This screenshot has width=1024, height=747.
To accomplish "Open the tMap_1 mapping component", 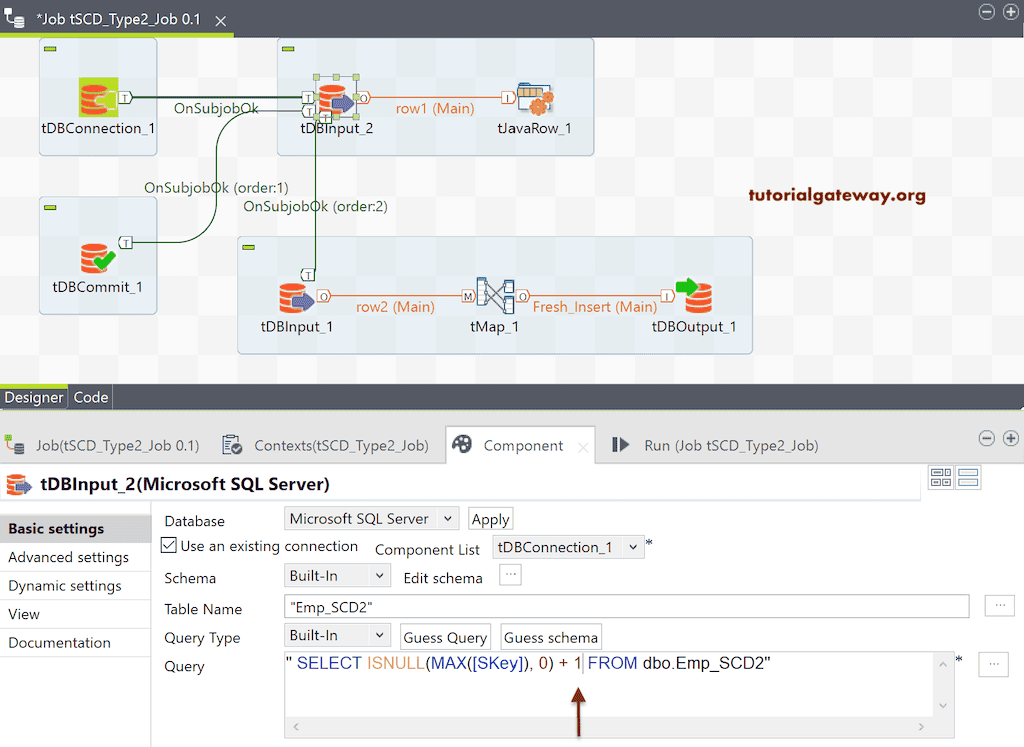I will [494, 297].
